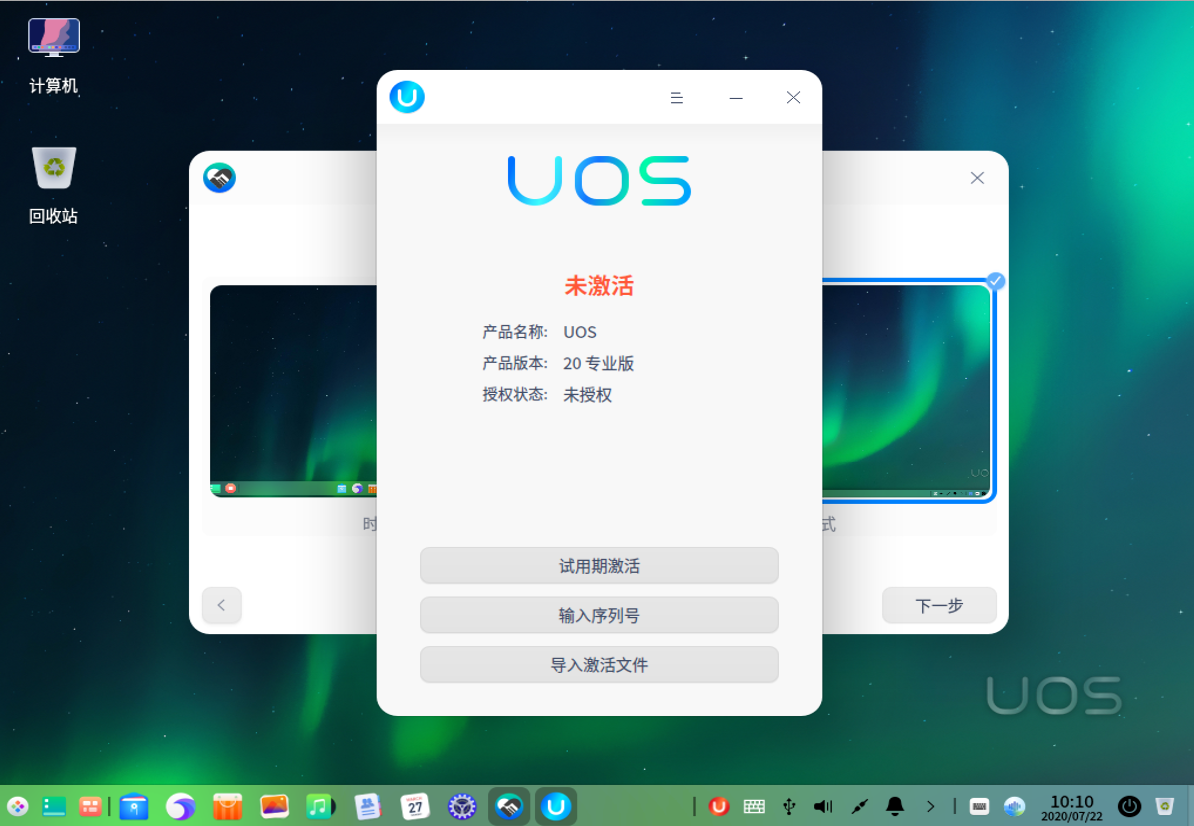Expand hidden tray icons with the chevron

point(931,806)
